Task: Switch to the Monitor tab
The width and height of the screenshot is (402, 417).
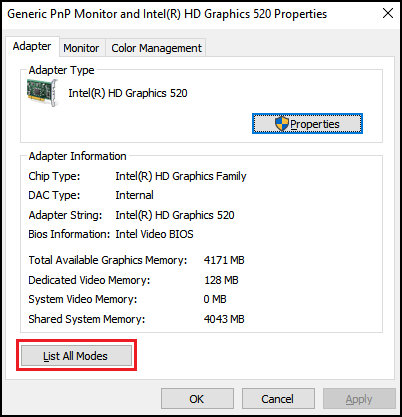Action: click(x=81, y=48)
